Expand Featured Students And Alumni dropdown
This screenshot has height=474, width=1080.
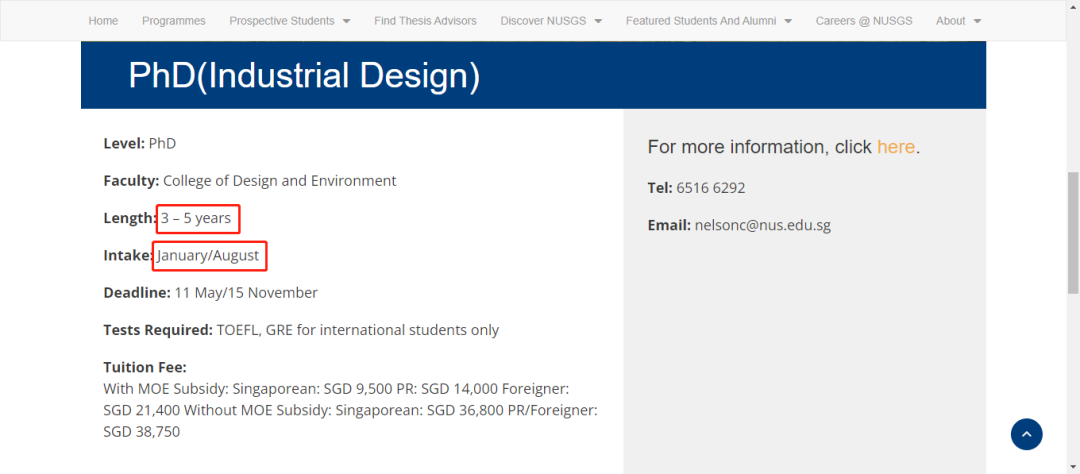(x=708, y=21)
